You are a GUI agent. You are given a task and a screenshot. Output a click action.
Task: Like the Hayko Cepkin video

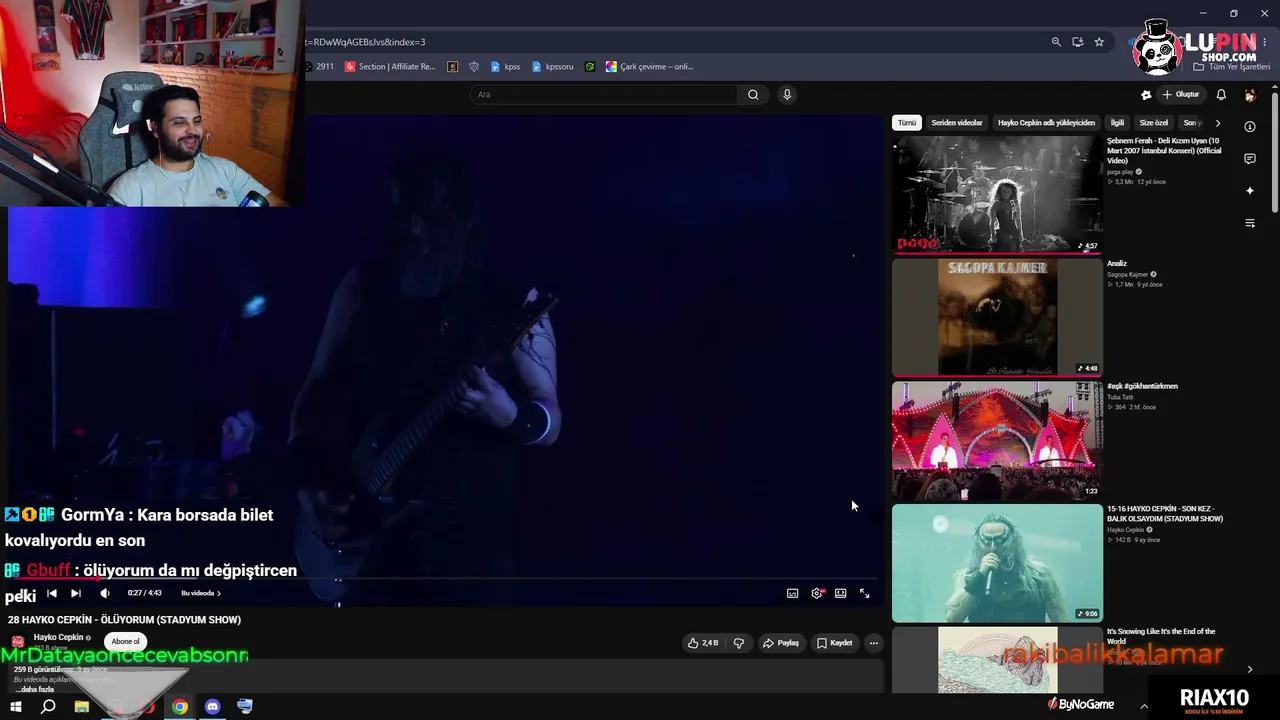coord(703,643)
